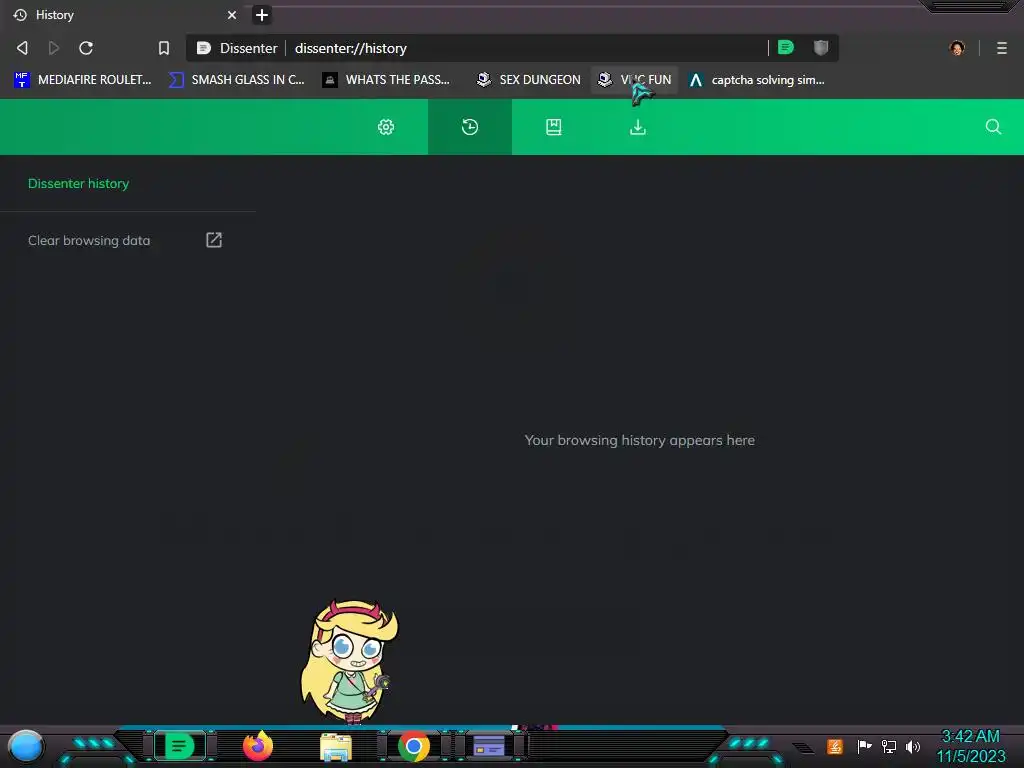Click the Java update tray icon

pos(835,746)
